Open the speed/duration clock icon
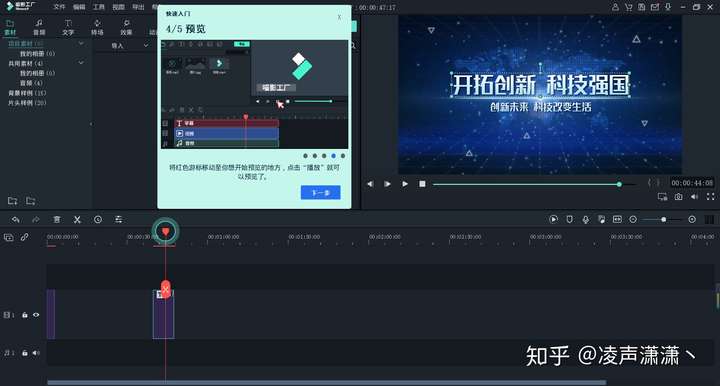720x386 pixels. 98,219
